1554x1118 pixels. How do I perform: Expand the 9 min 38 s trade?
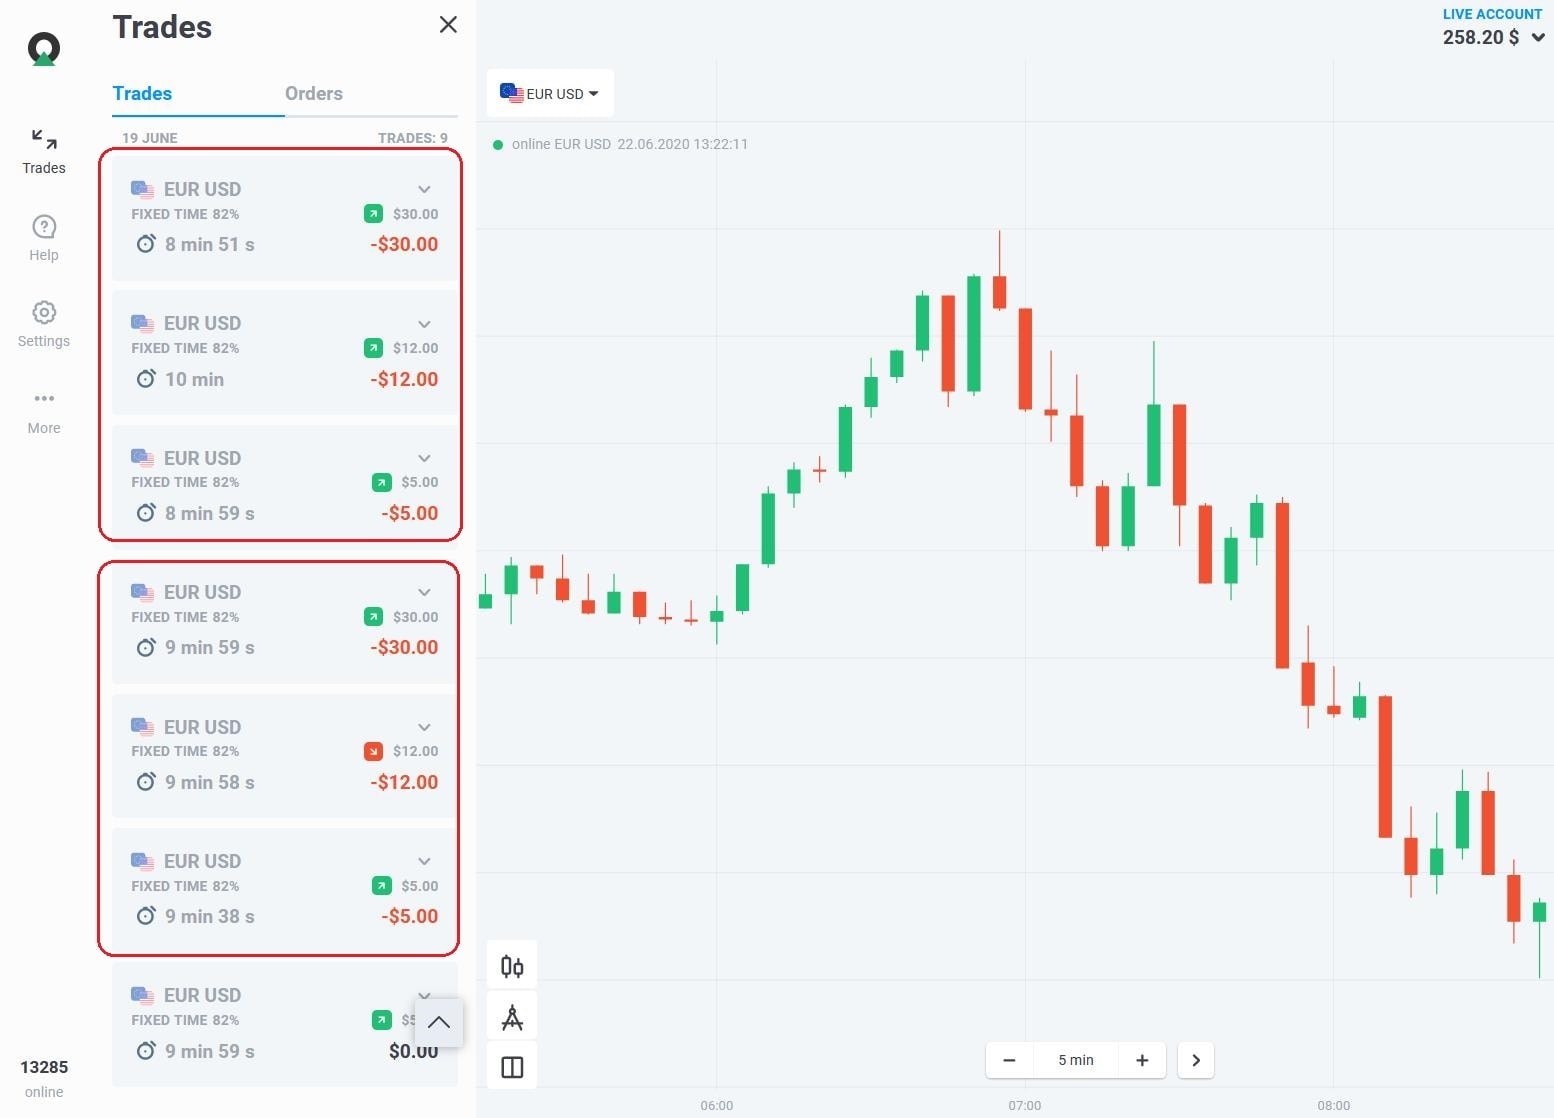point(424,861)
